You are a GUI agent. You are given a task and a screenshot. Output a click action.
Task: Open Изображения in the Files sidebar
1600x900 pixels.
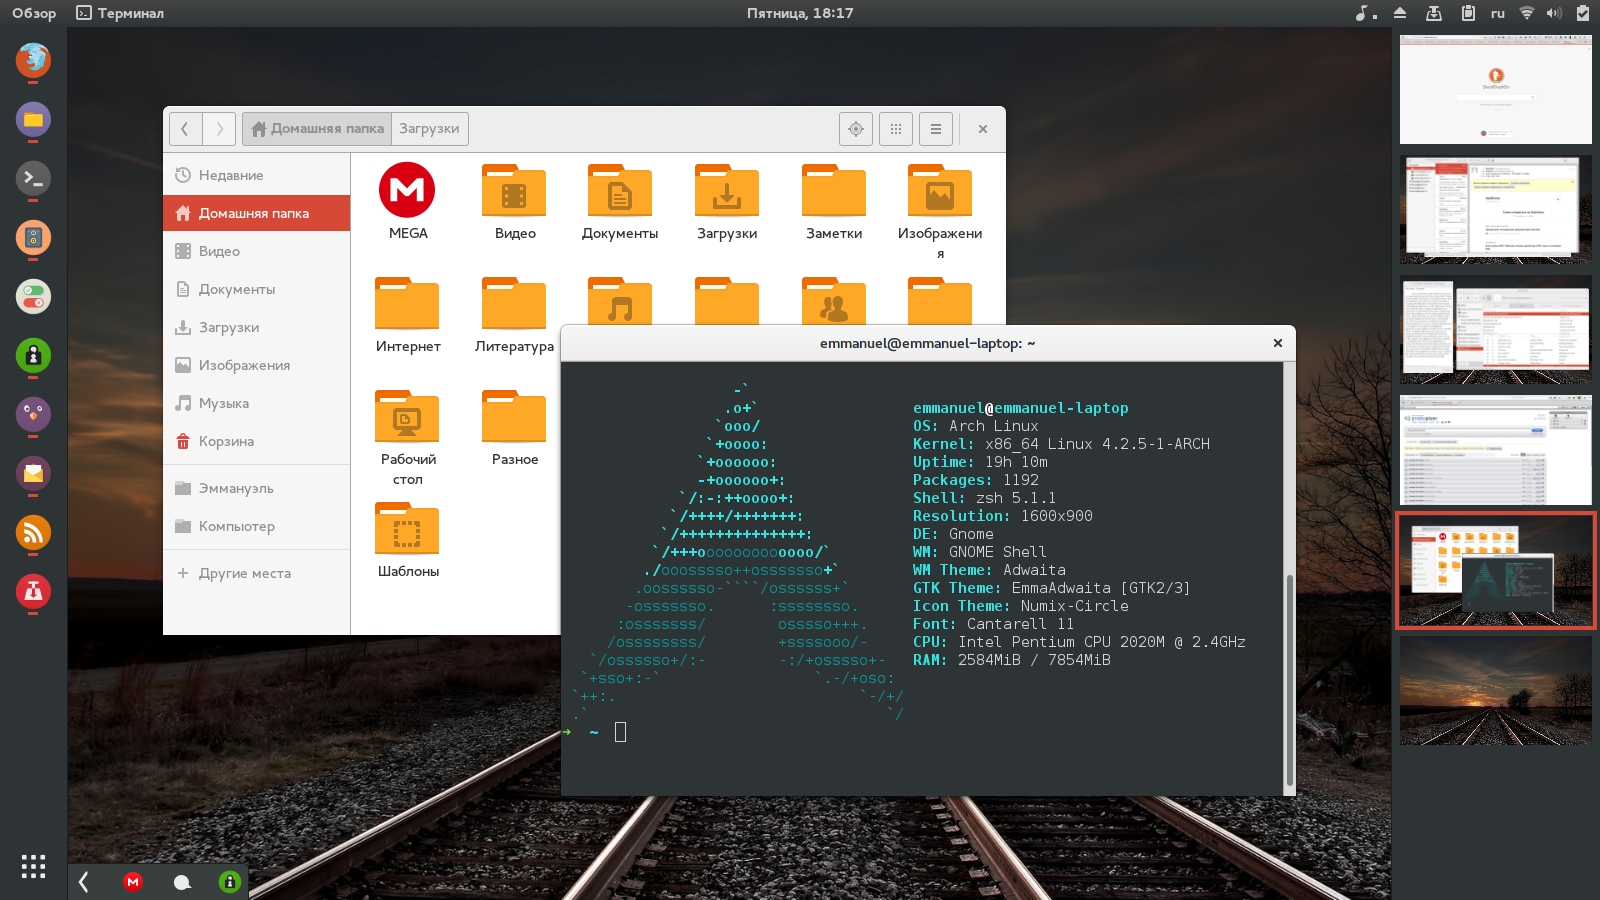[x=256, y=365]
